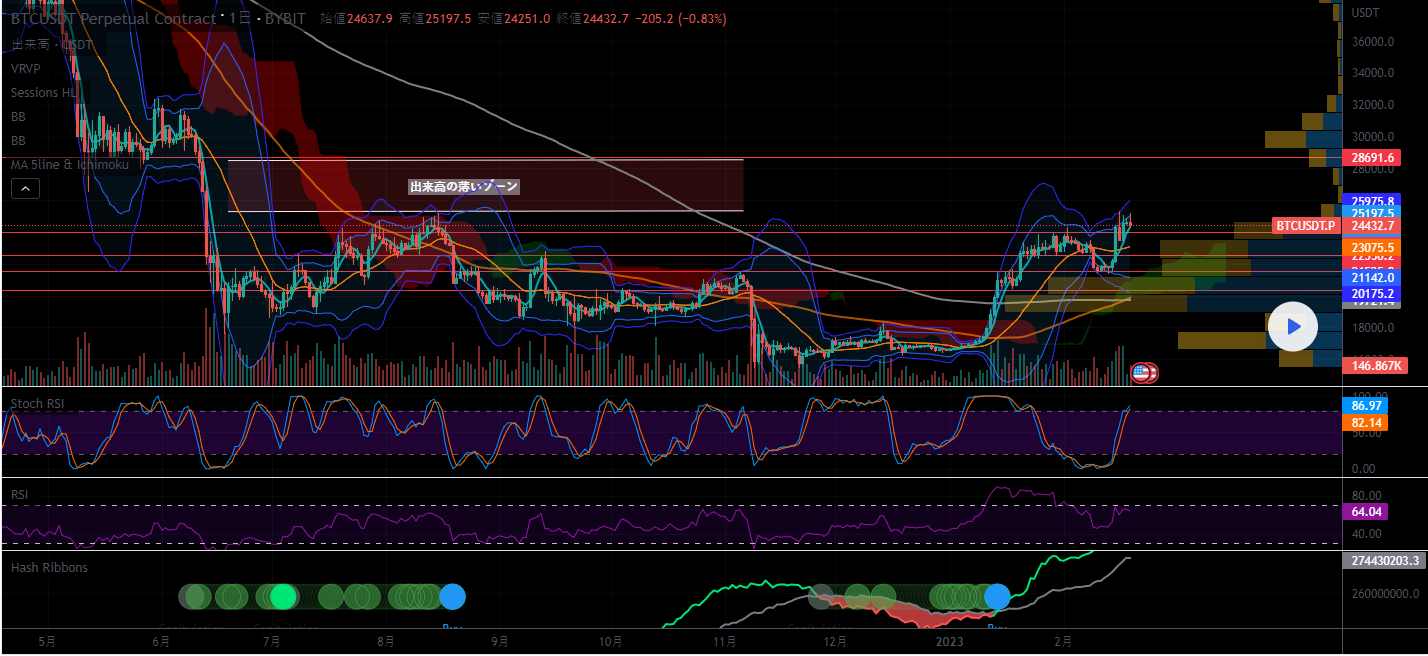Screen dimensions: 1428x656
Task: Click the 出来高の薄いゾーン text annotation
Action: 464,187
